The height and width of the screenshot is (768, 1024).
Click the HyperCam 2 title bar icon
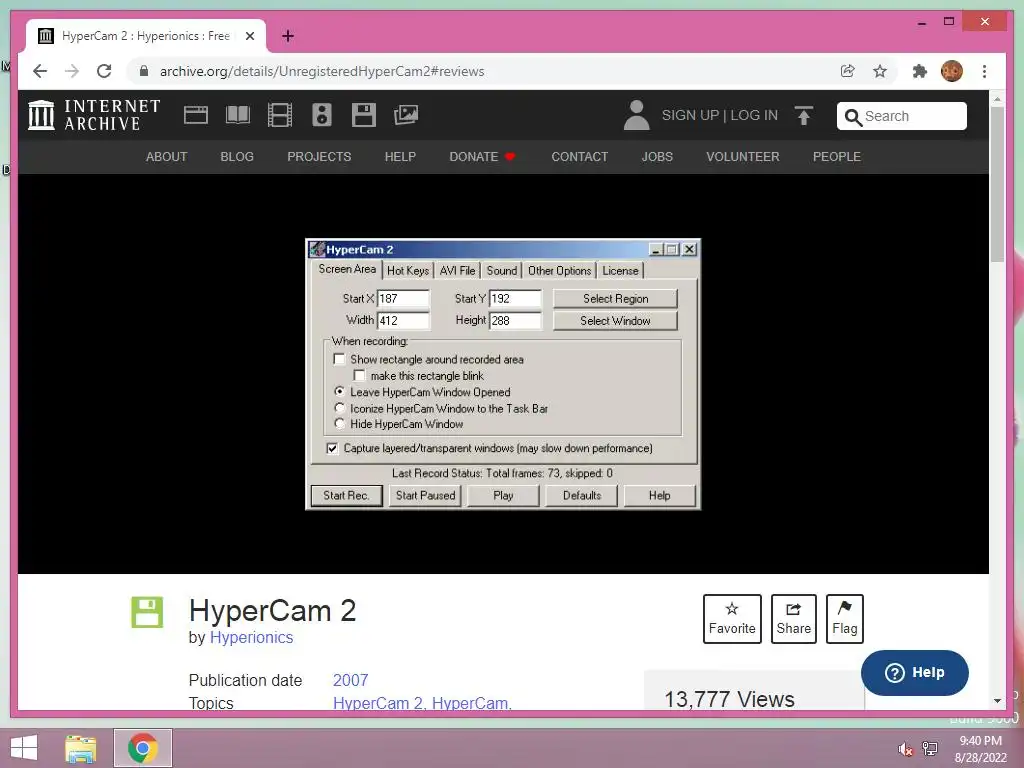tap(317, 249)
